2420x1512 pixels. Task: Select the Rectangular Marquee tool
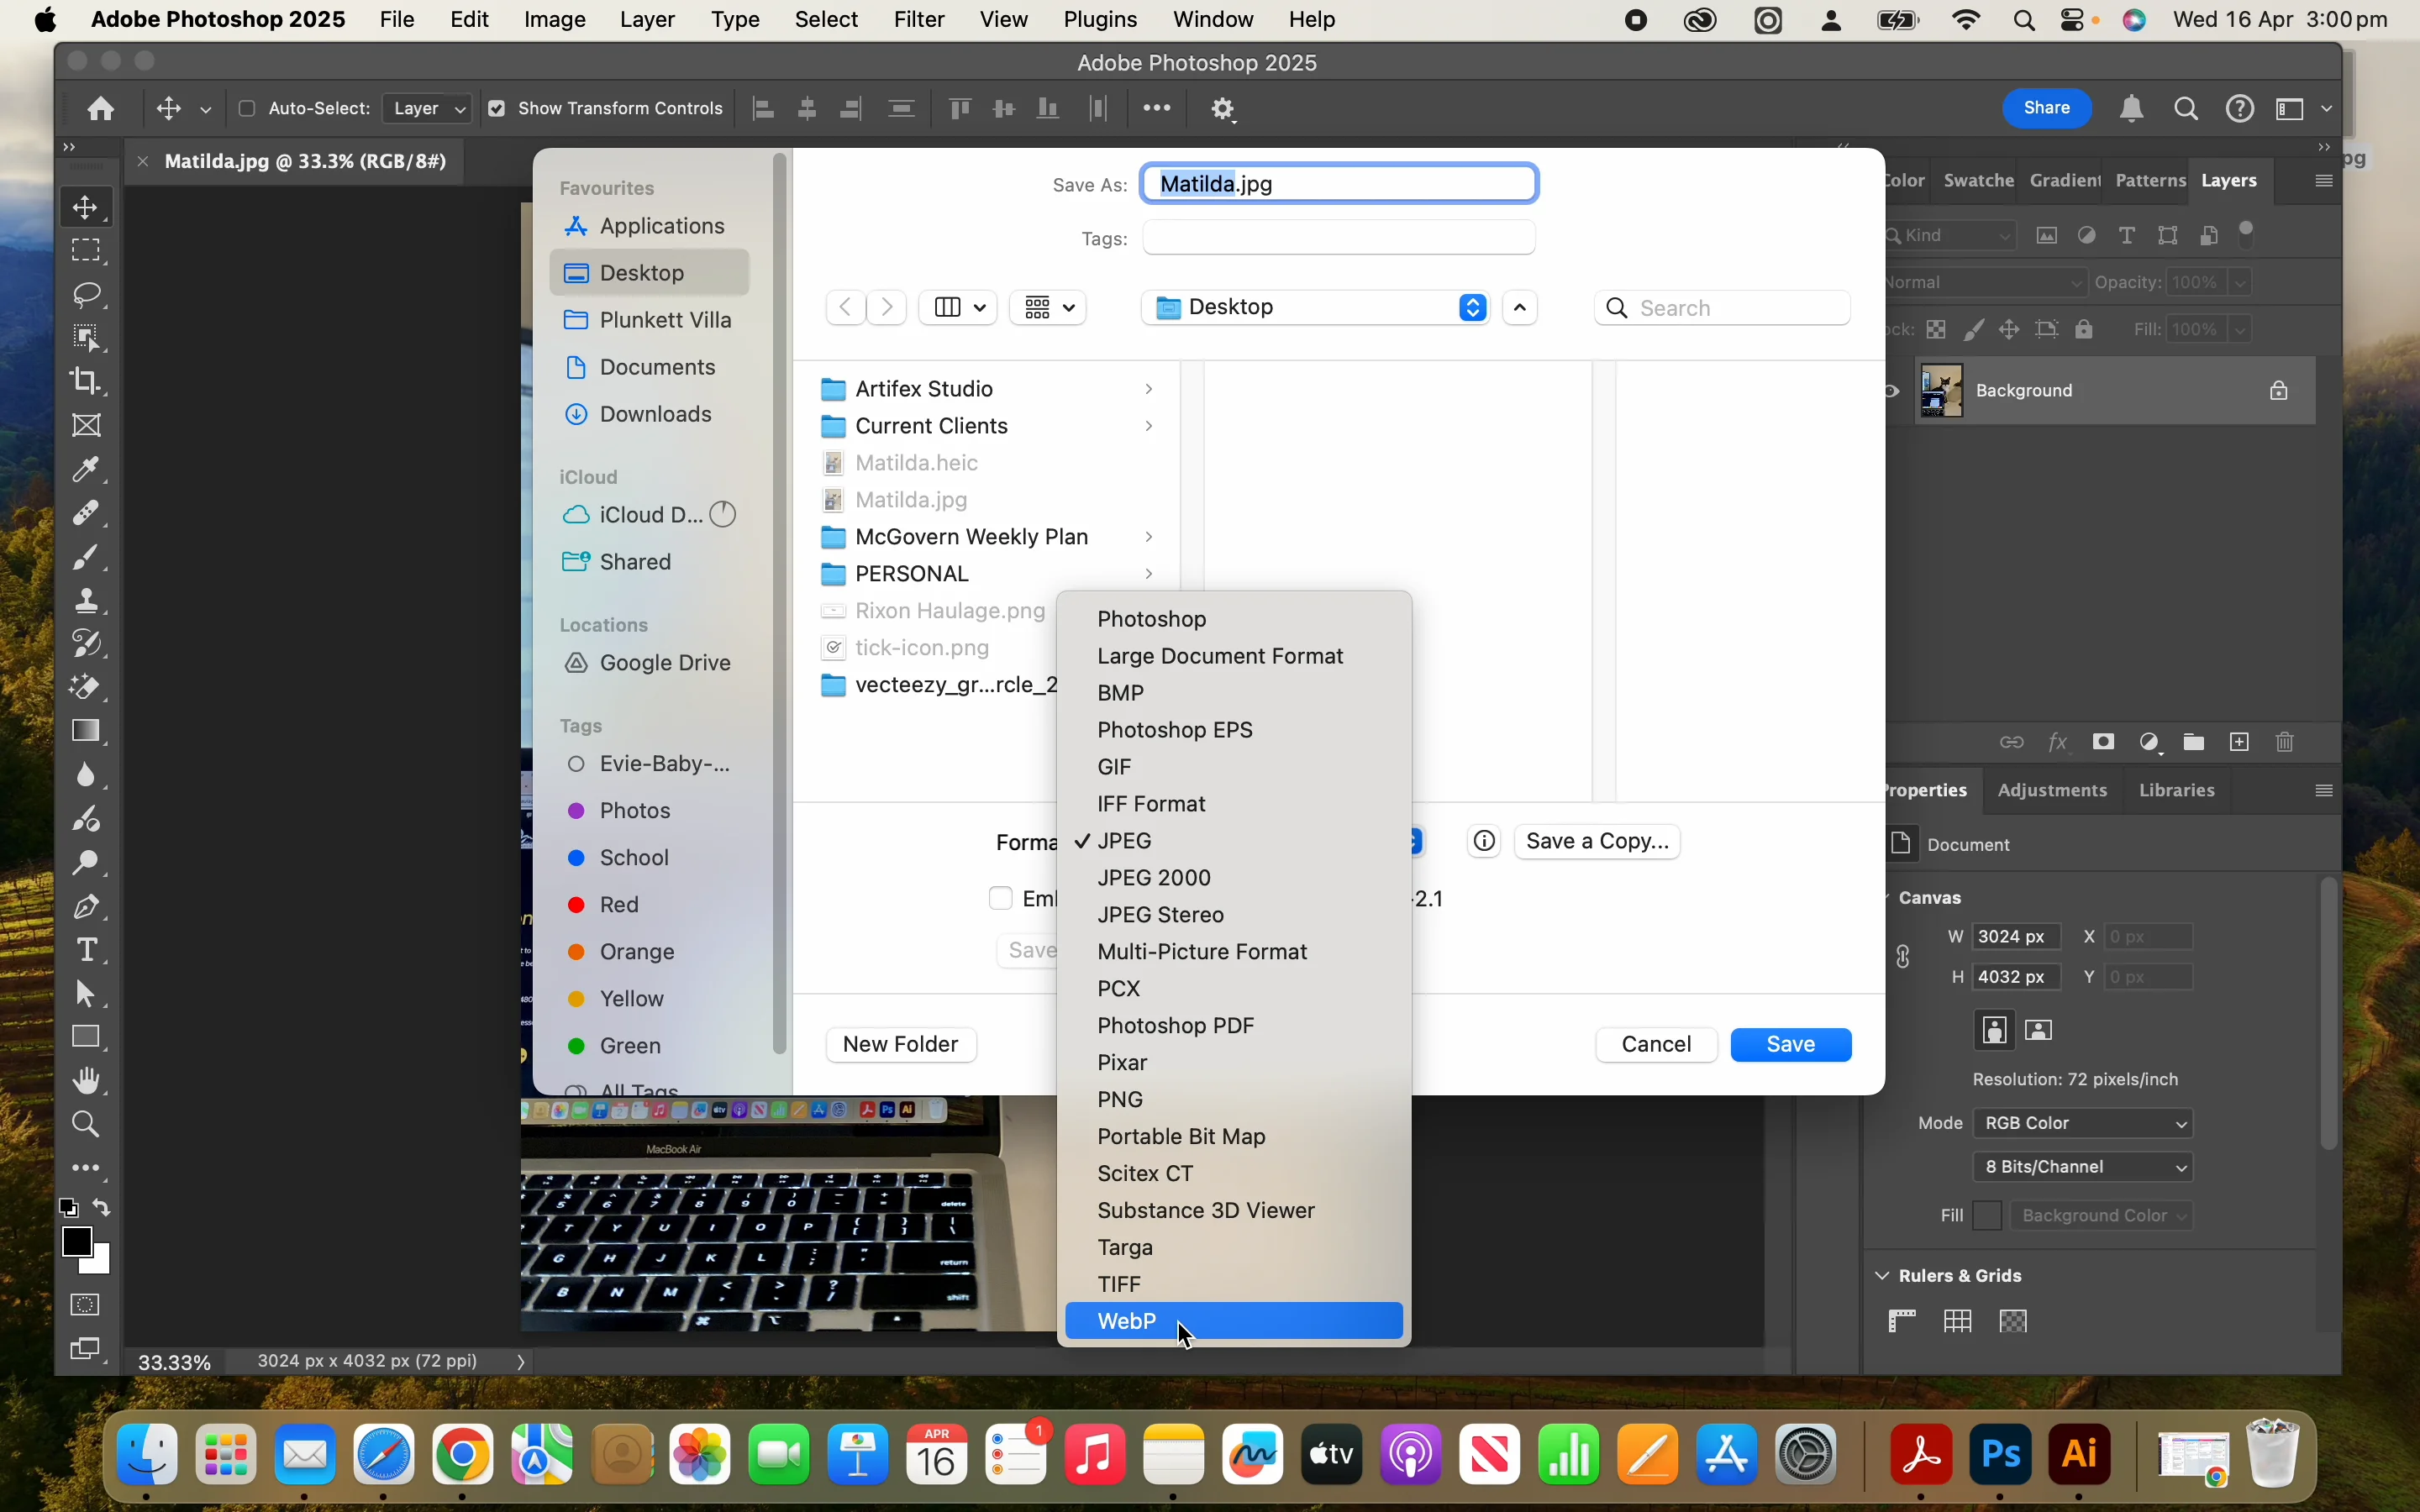(86, 250)
